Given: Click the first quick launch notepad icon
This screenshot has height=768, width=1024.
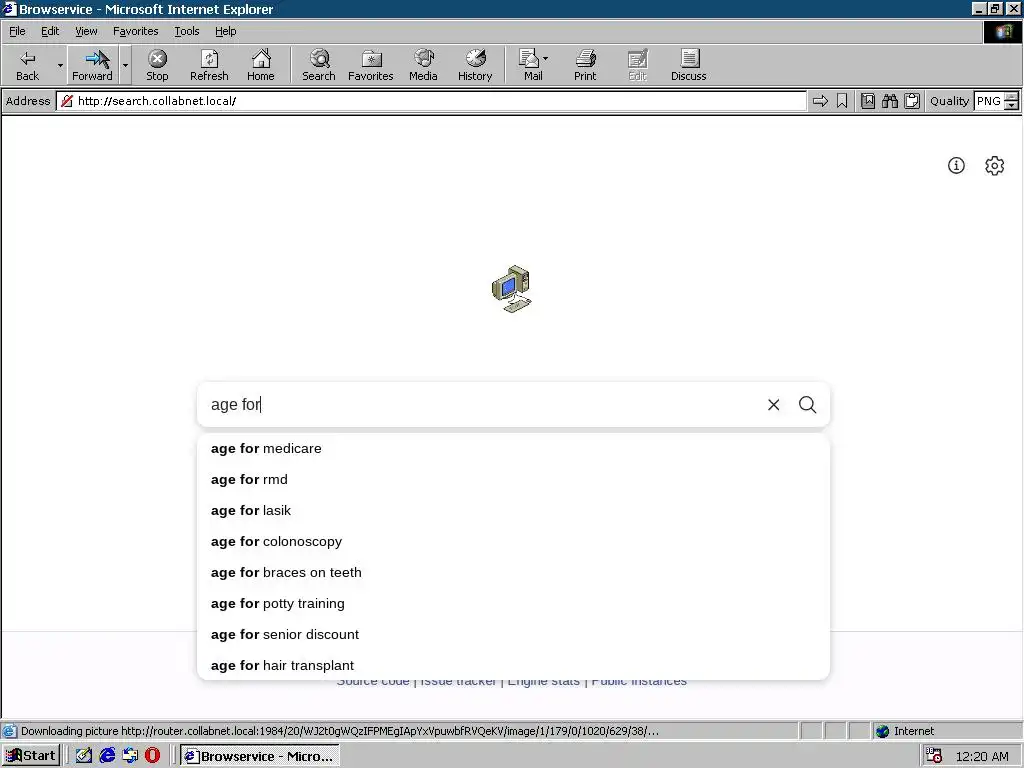Looking at the screenshot, I should pyautogui.click(x=84, y=756).
